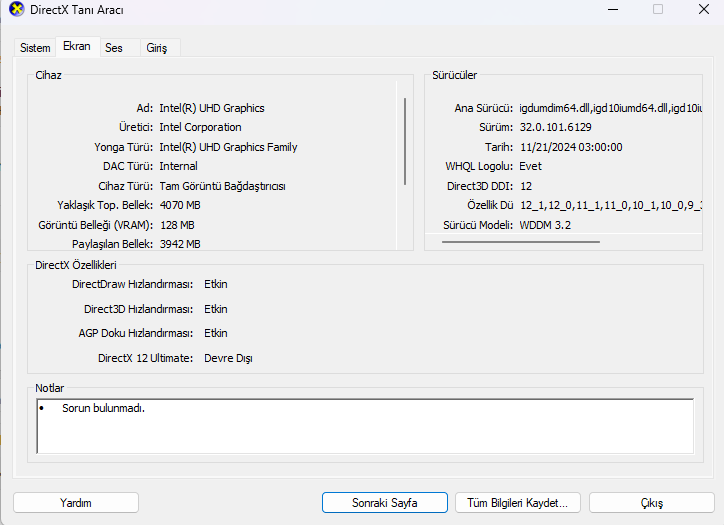Click the VRAM value 128 MB
The image size is (724, 525).
pos(177,225)
